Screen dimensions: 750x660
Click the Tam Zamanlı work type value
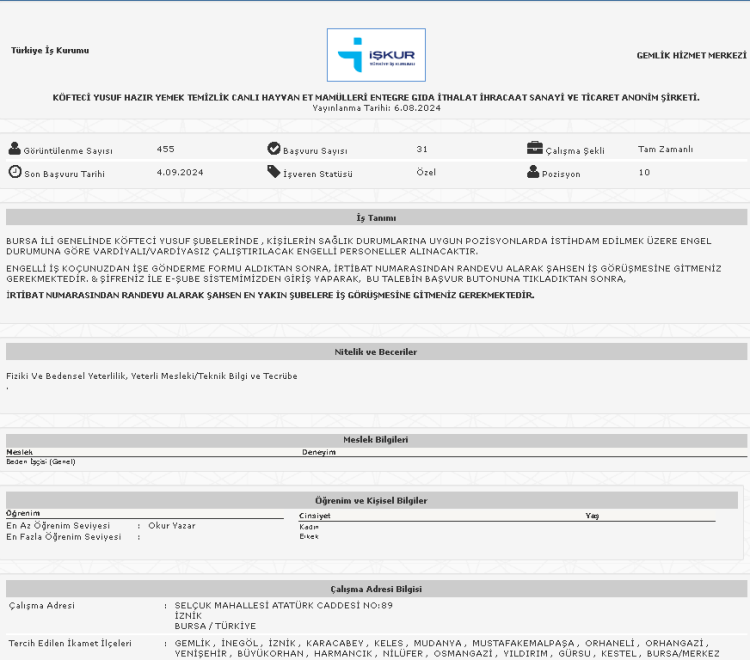(665, 149)
